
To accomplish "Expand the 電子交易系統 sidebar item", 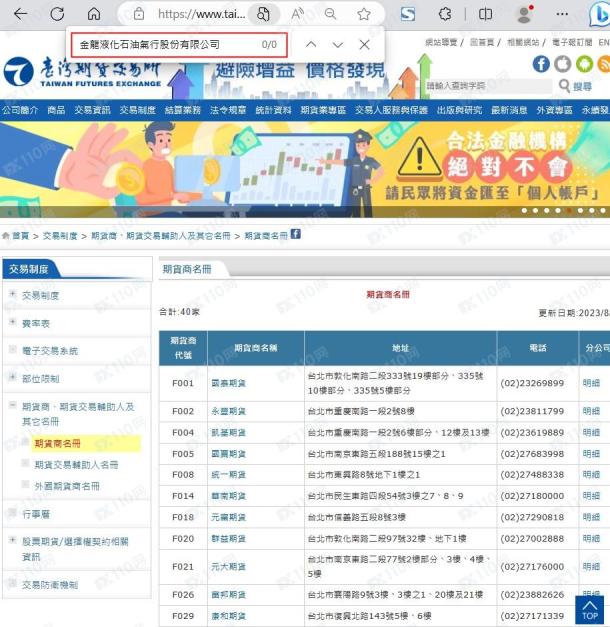I will [x=12, y=349].
